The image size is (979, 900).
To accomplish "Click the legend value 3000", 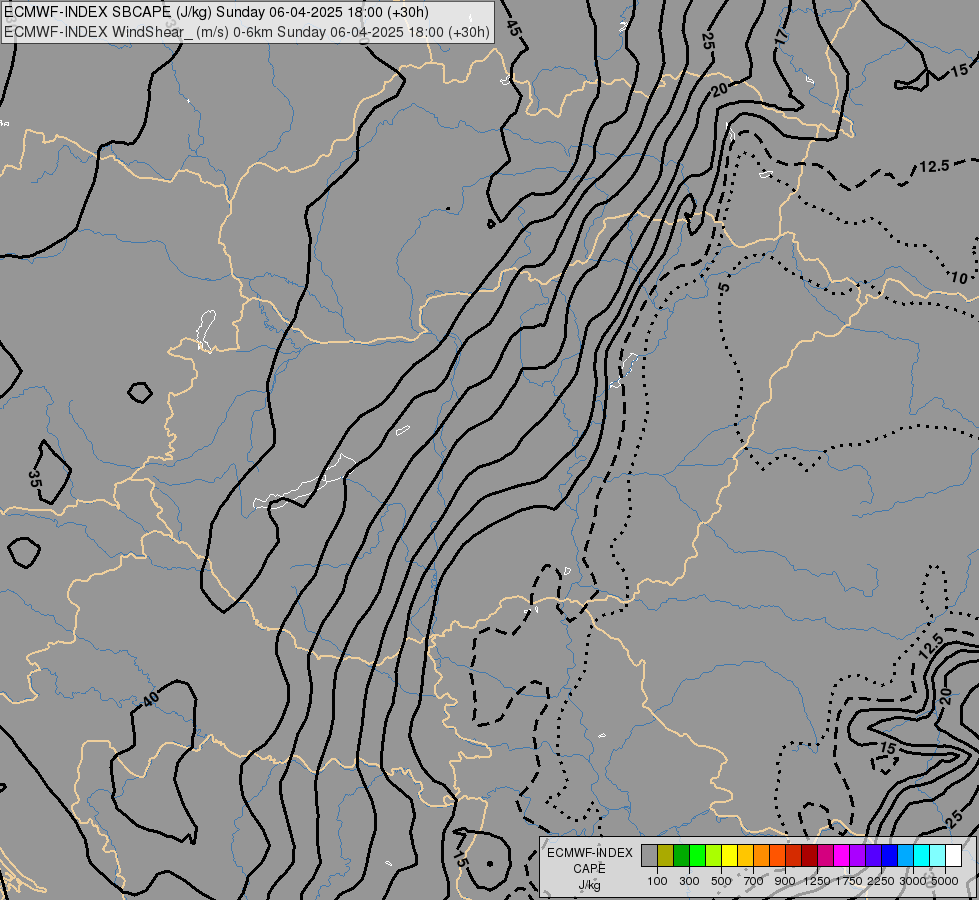I will coord(913,881).
